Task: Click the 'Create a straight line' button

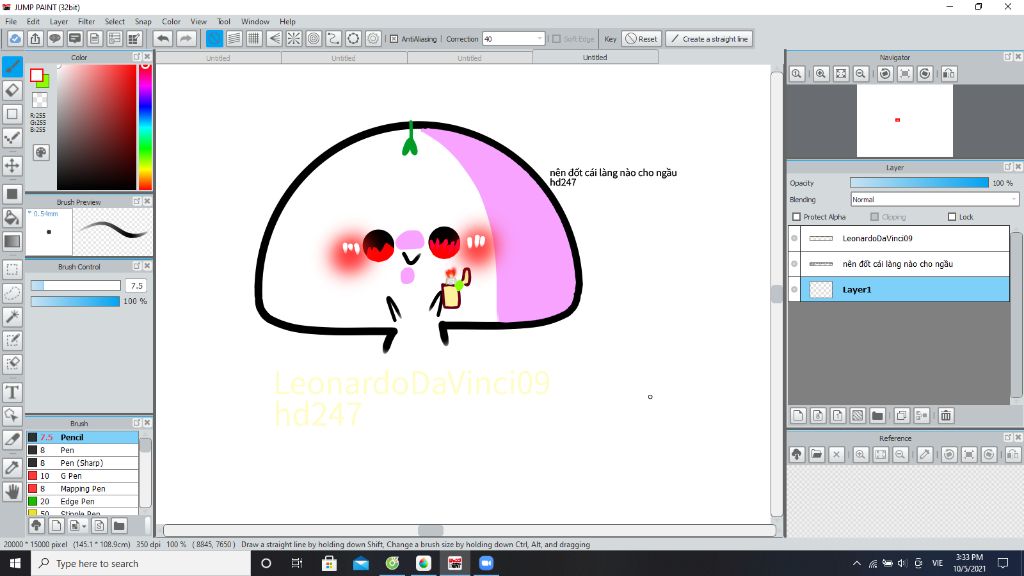Action: click(709, 39)
